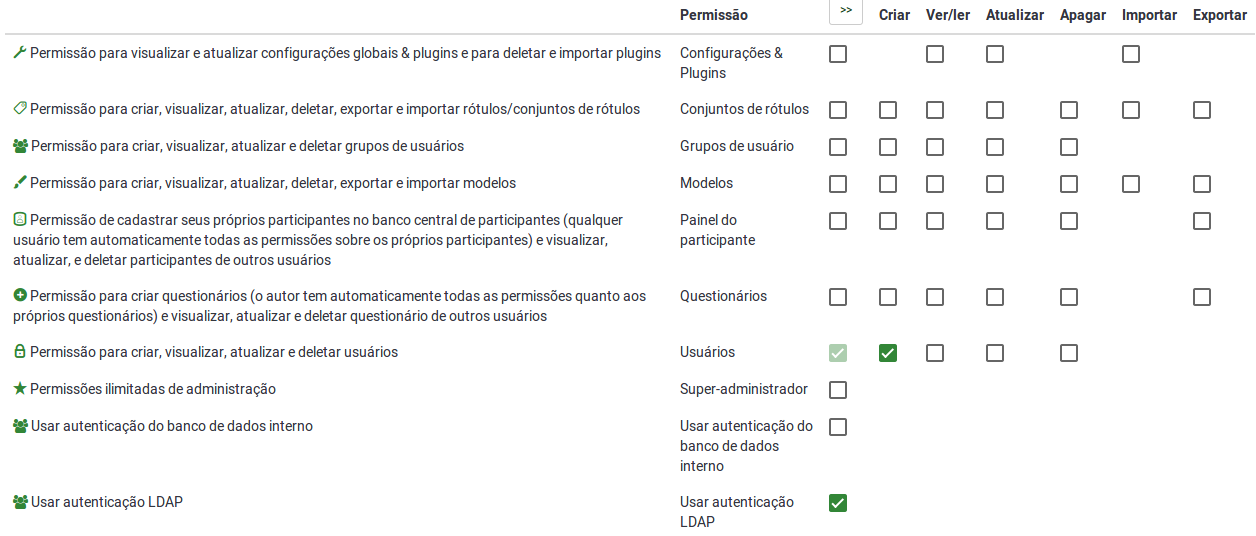Click the Permissão column header
This screenshot has height=536, width=1256.
click(713, 15)
